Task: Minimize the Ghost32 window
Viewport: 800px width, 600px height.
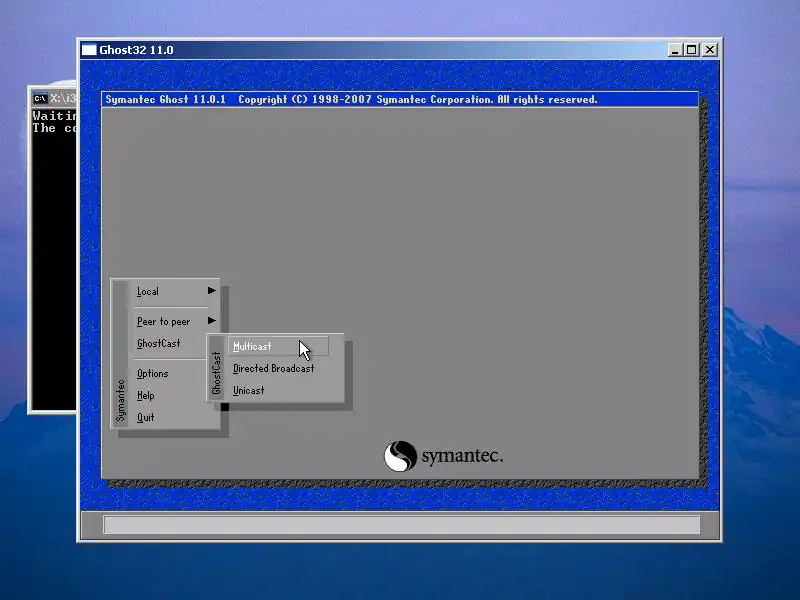Action: [675, 50]
